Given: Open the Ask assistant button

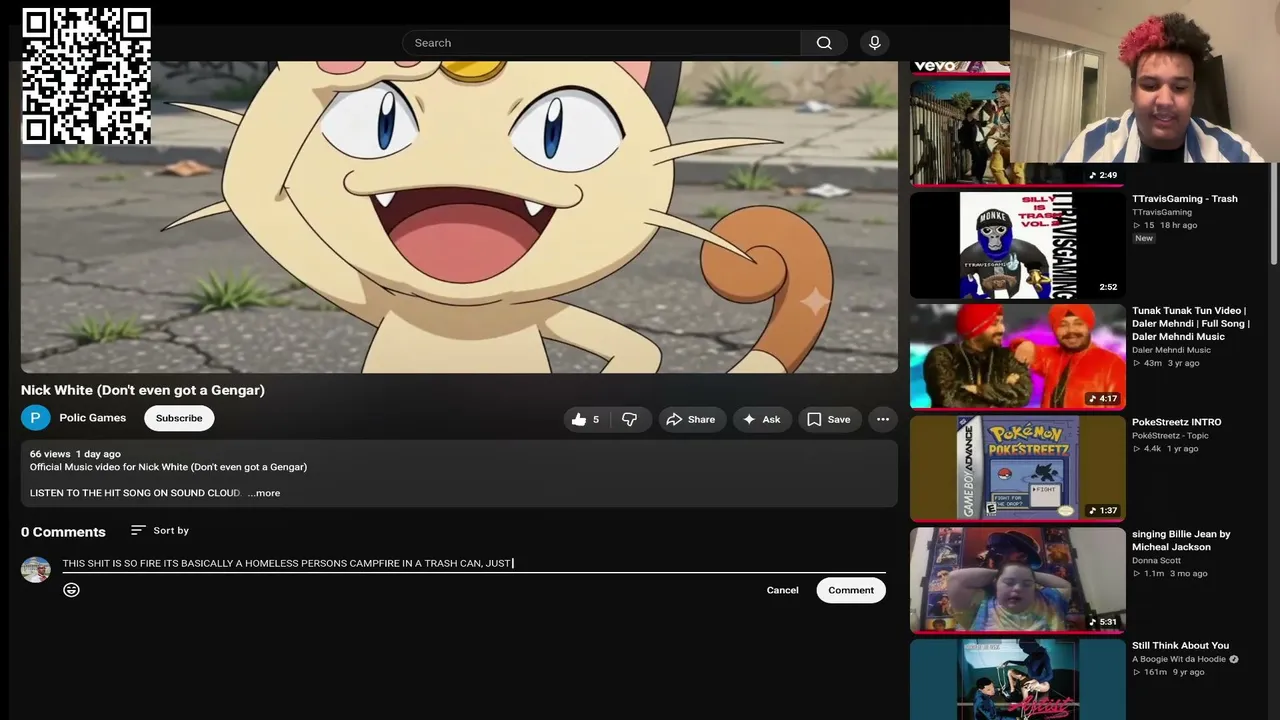Looking at the screenshot, I should (761, 419).
